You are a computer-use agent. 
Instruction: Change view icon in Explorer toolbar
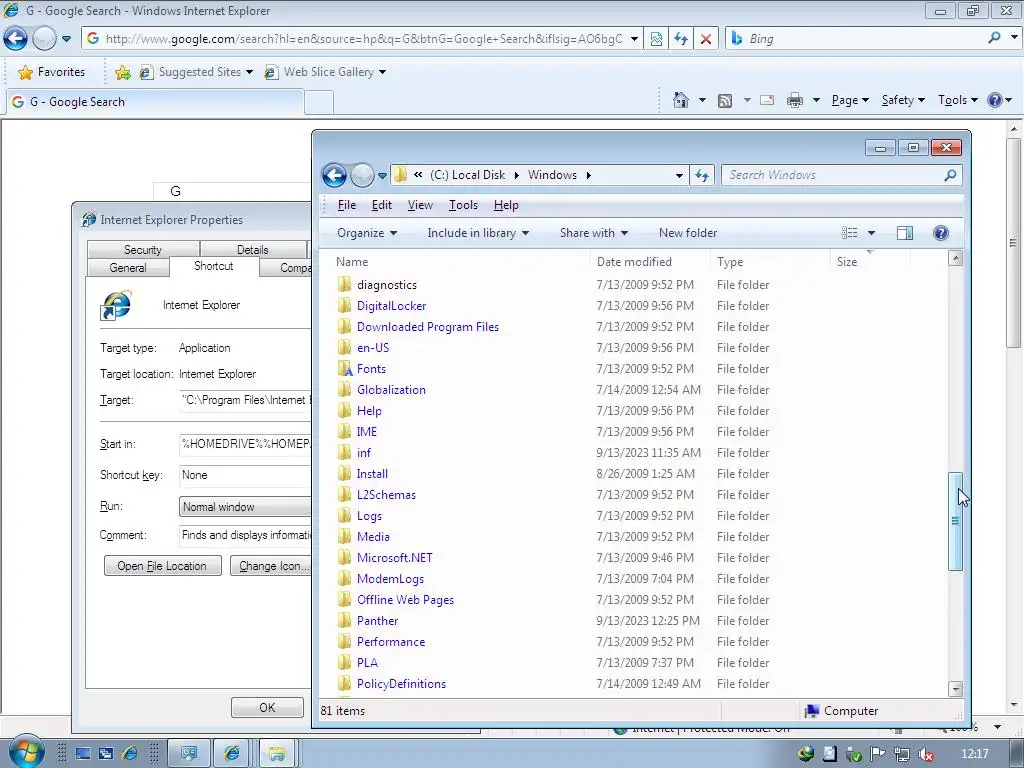849,233
